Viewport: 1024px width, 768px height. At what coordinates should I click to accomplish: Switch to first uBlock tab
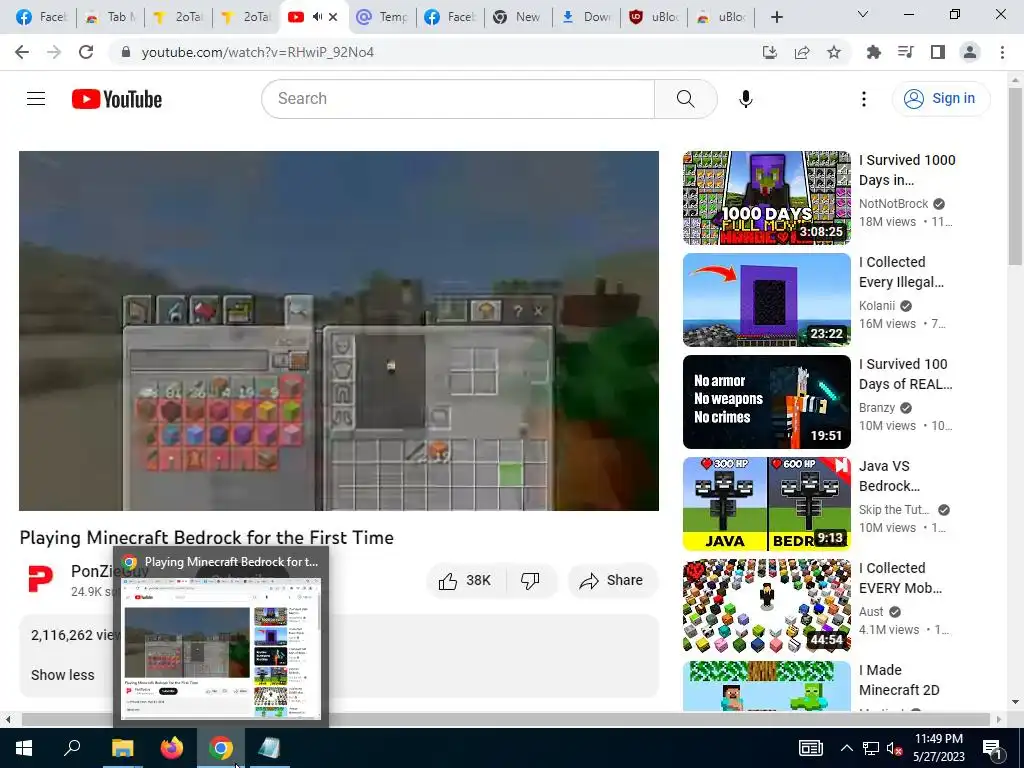[x=654, y=17]
